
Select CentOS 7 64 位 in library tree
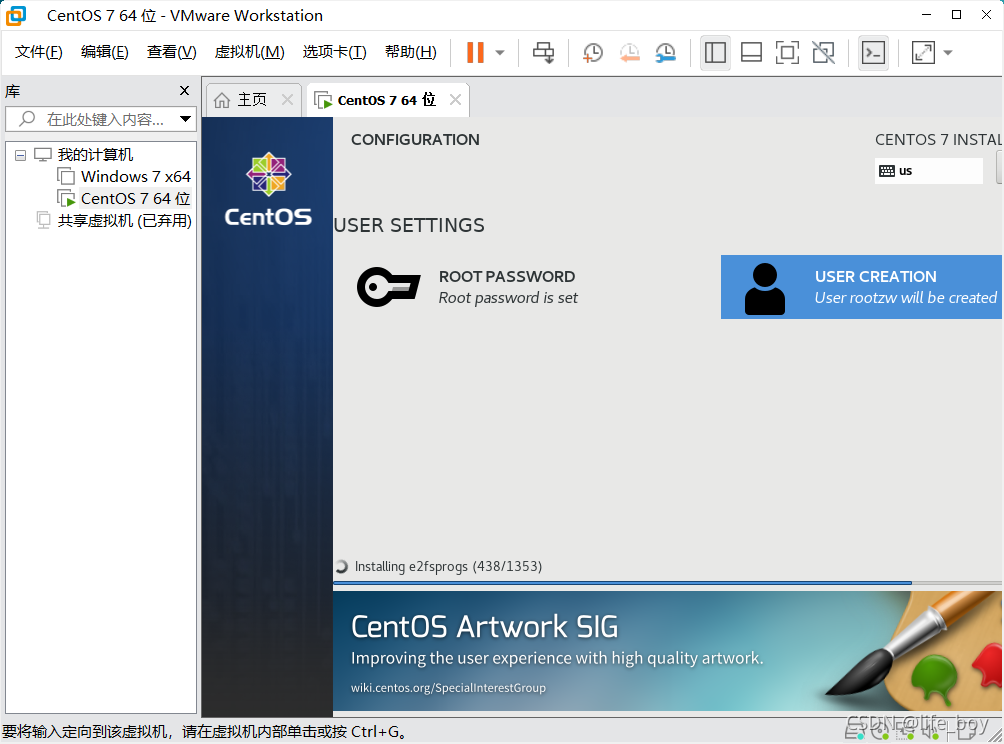click(135, 198)
